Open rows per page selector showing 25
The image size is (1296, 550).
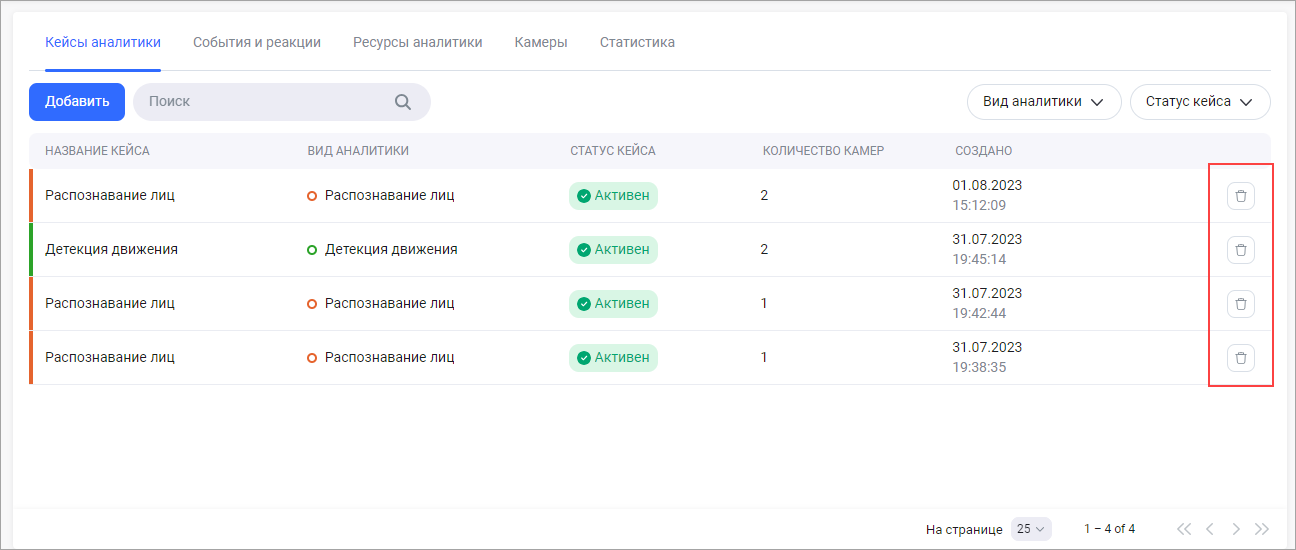[1031, 529]
